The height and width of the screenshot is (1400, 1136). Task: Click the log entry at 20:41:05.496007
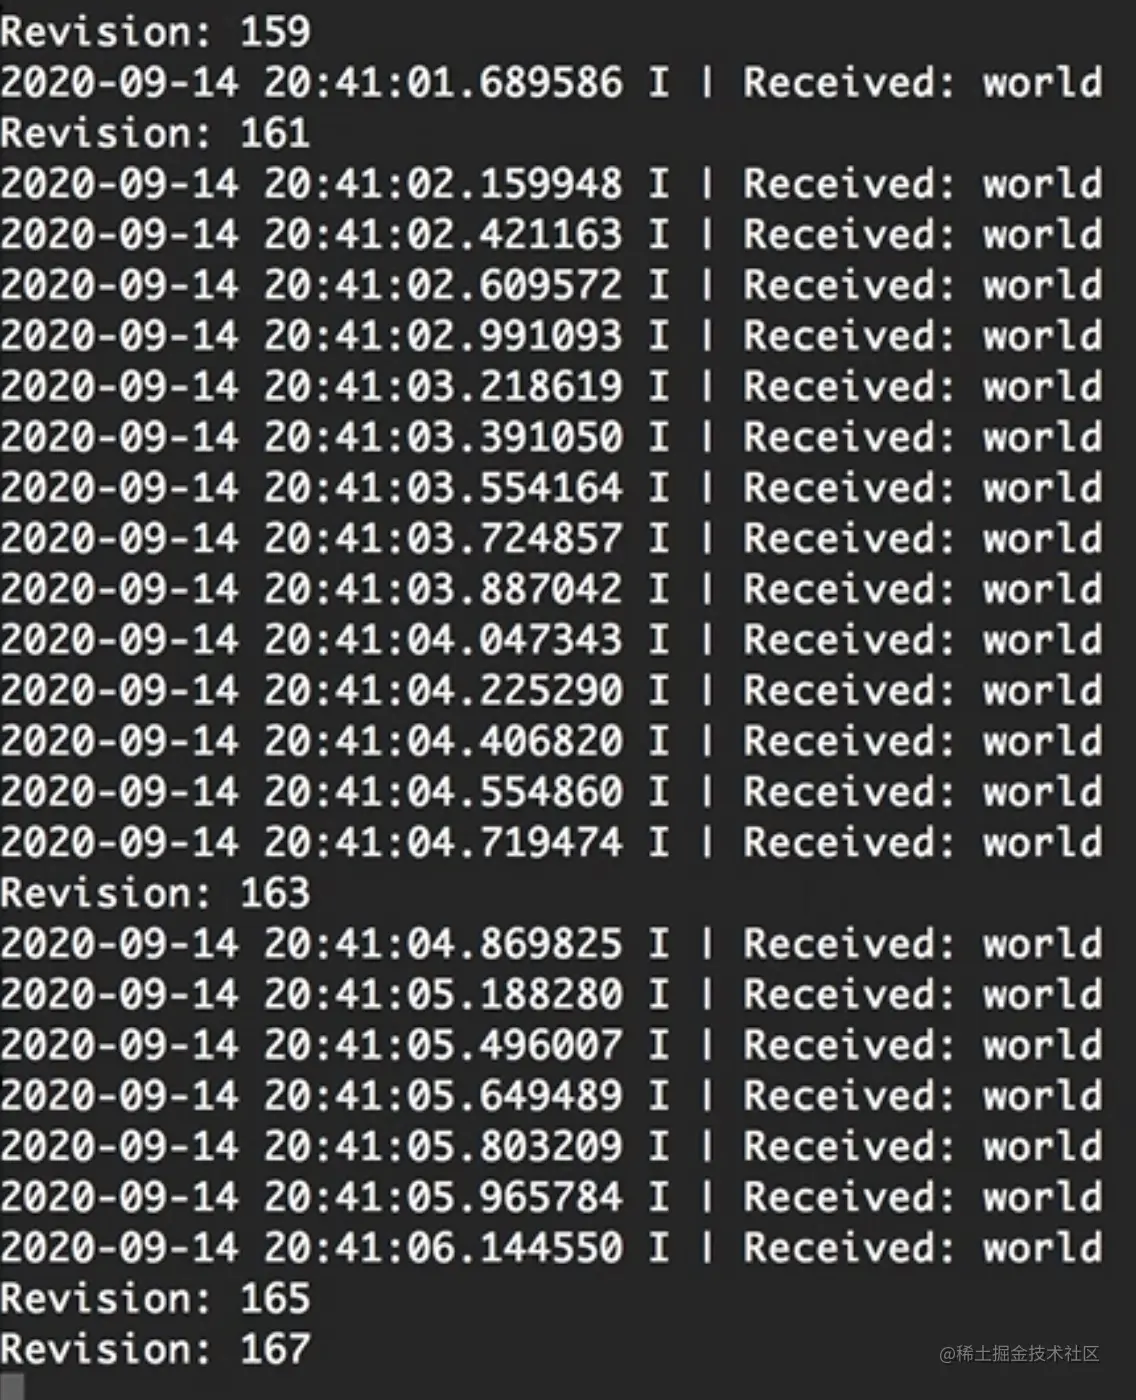(551, 1045)
